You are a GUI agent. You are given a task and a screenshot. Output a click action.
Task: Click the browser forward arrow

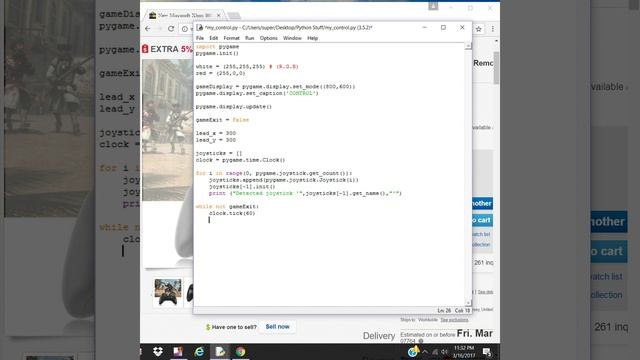[x=160, y=29]
